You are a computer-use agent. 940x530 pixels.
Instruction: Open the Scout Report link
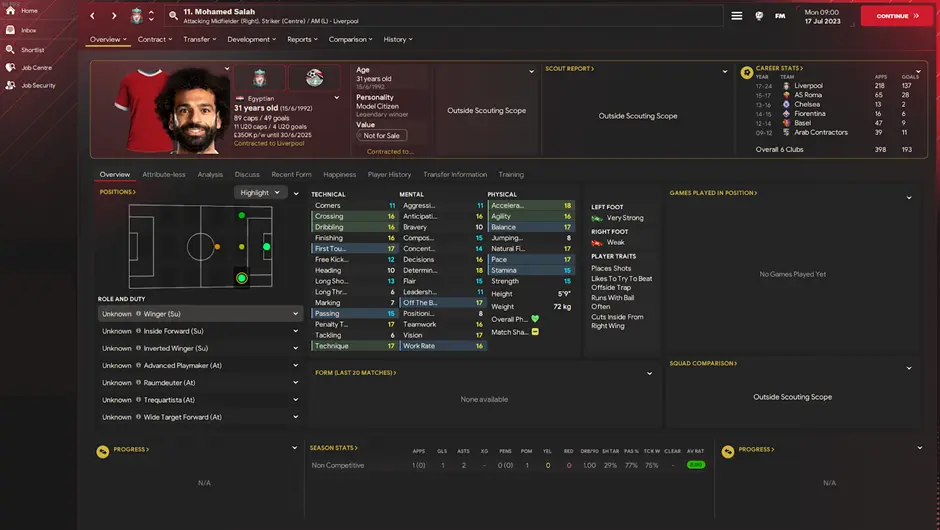[570, 69]
